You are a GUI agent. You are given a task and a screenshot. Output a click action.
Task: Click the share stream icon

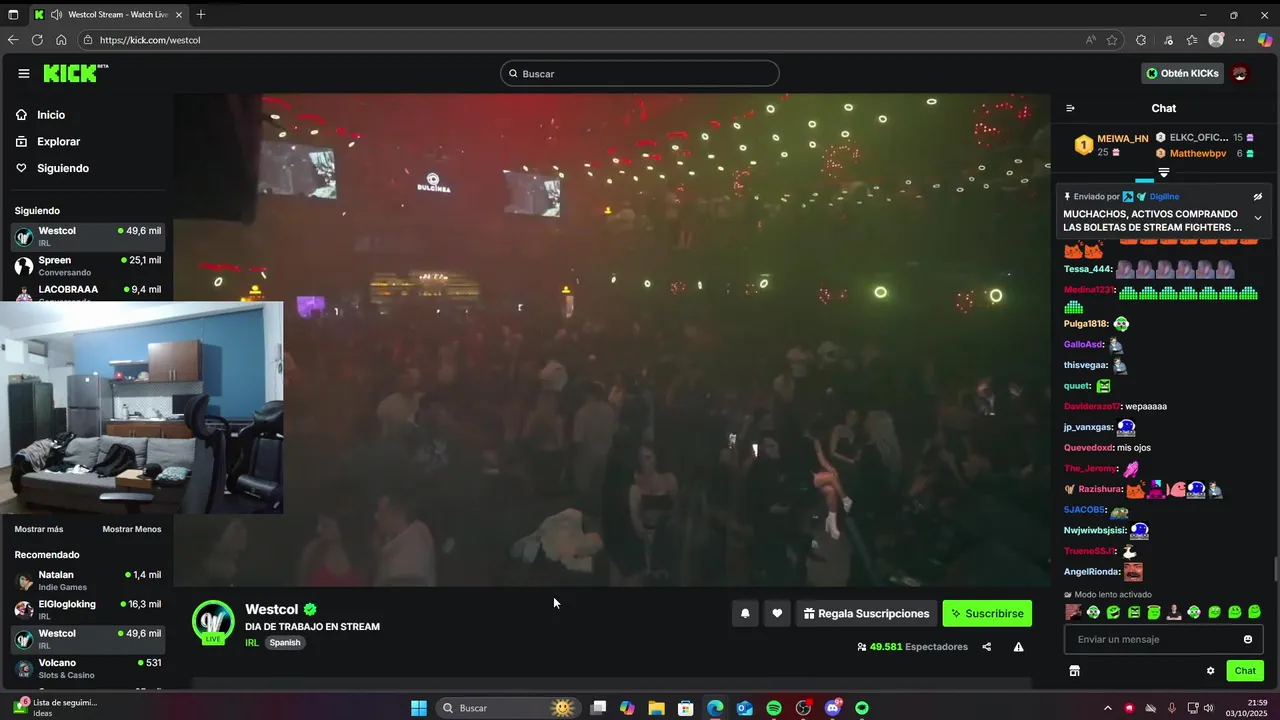pyautogui.click(x=987, y=647)
